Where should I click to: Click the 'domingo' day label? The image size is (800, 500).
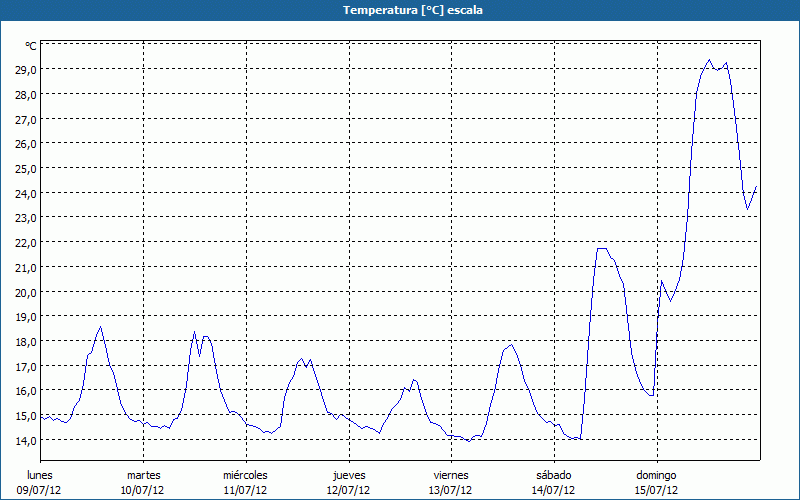coord(656,476)
